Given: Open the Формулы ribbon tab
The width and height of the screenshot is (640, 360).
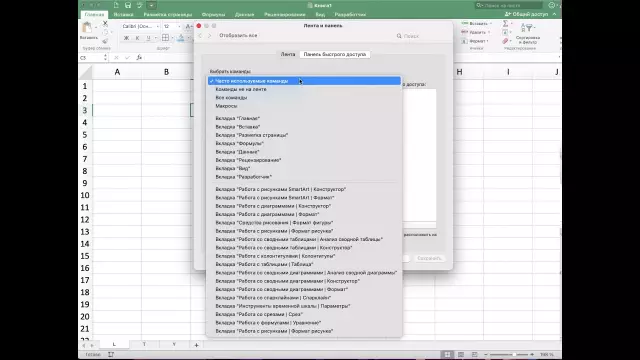Looking at the screenshot, I should coord(213,14).
